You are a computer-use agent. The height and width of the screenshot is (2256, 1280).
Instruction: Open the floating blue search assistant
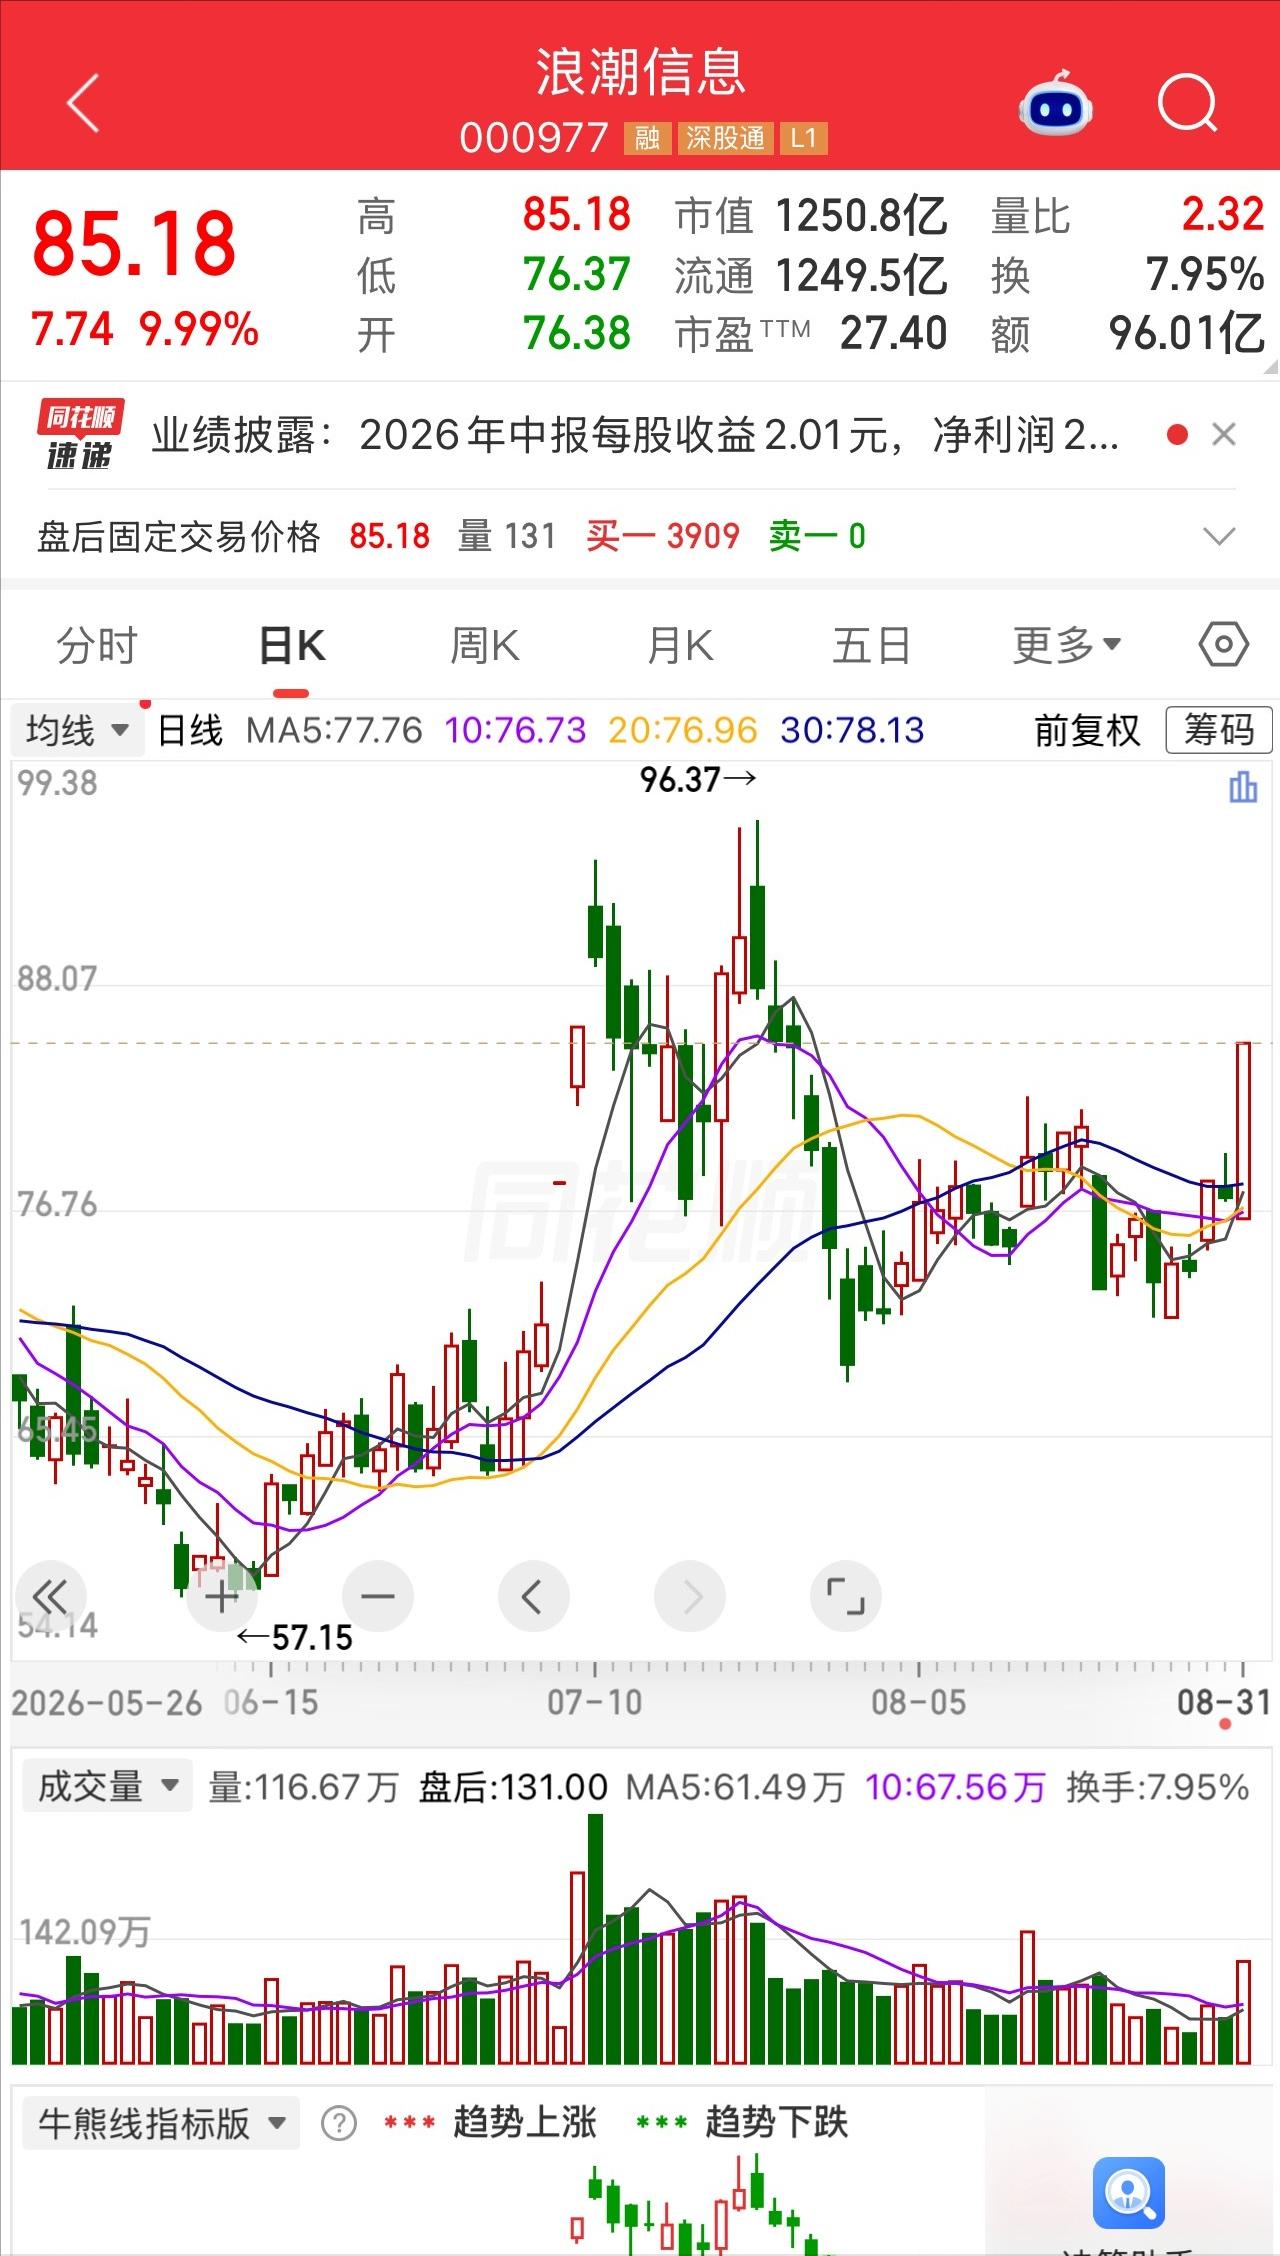(x=1129, y=2193)
